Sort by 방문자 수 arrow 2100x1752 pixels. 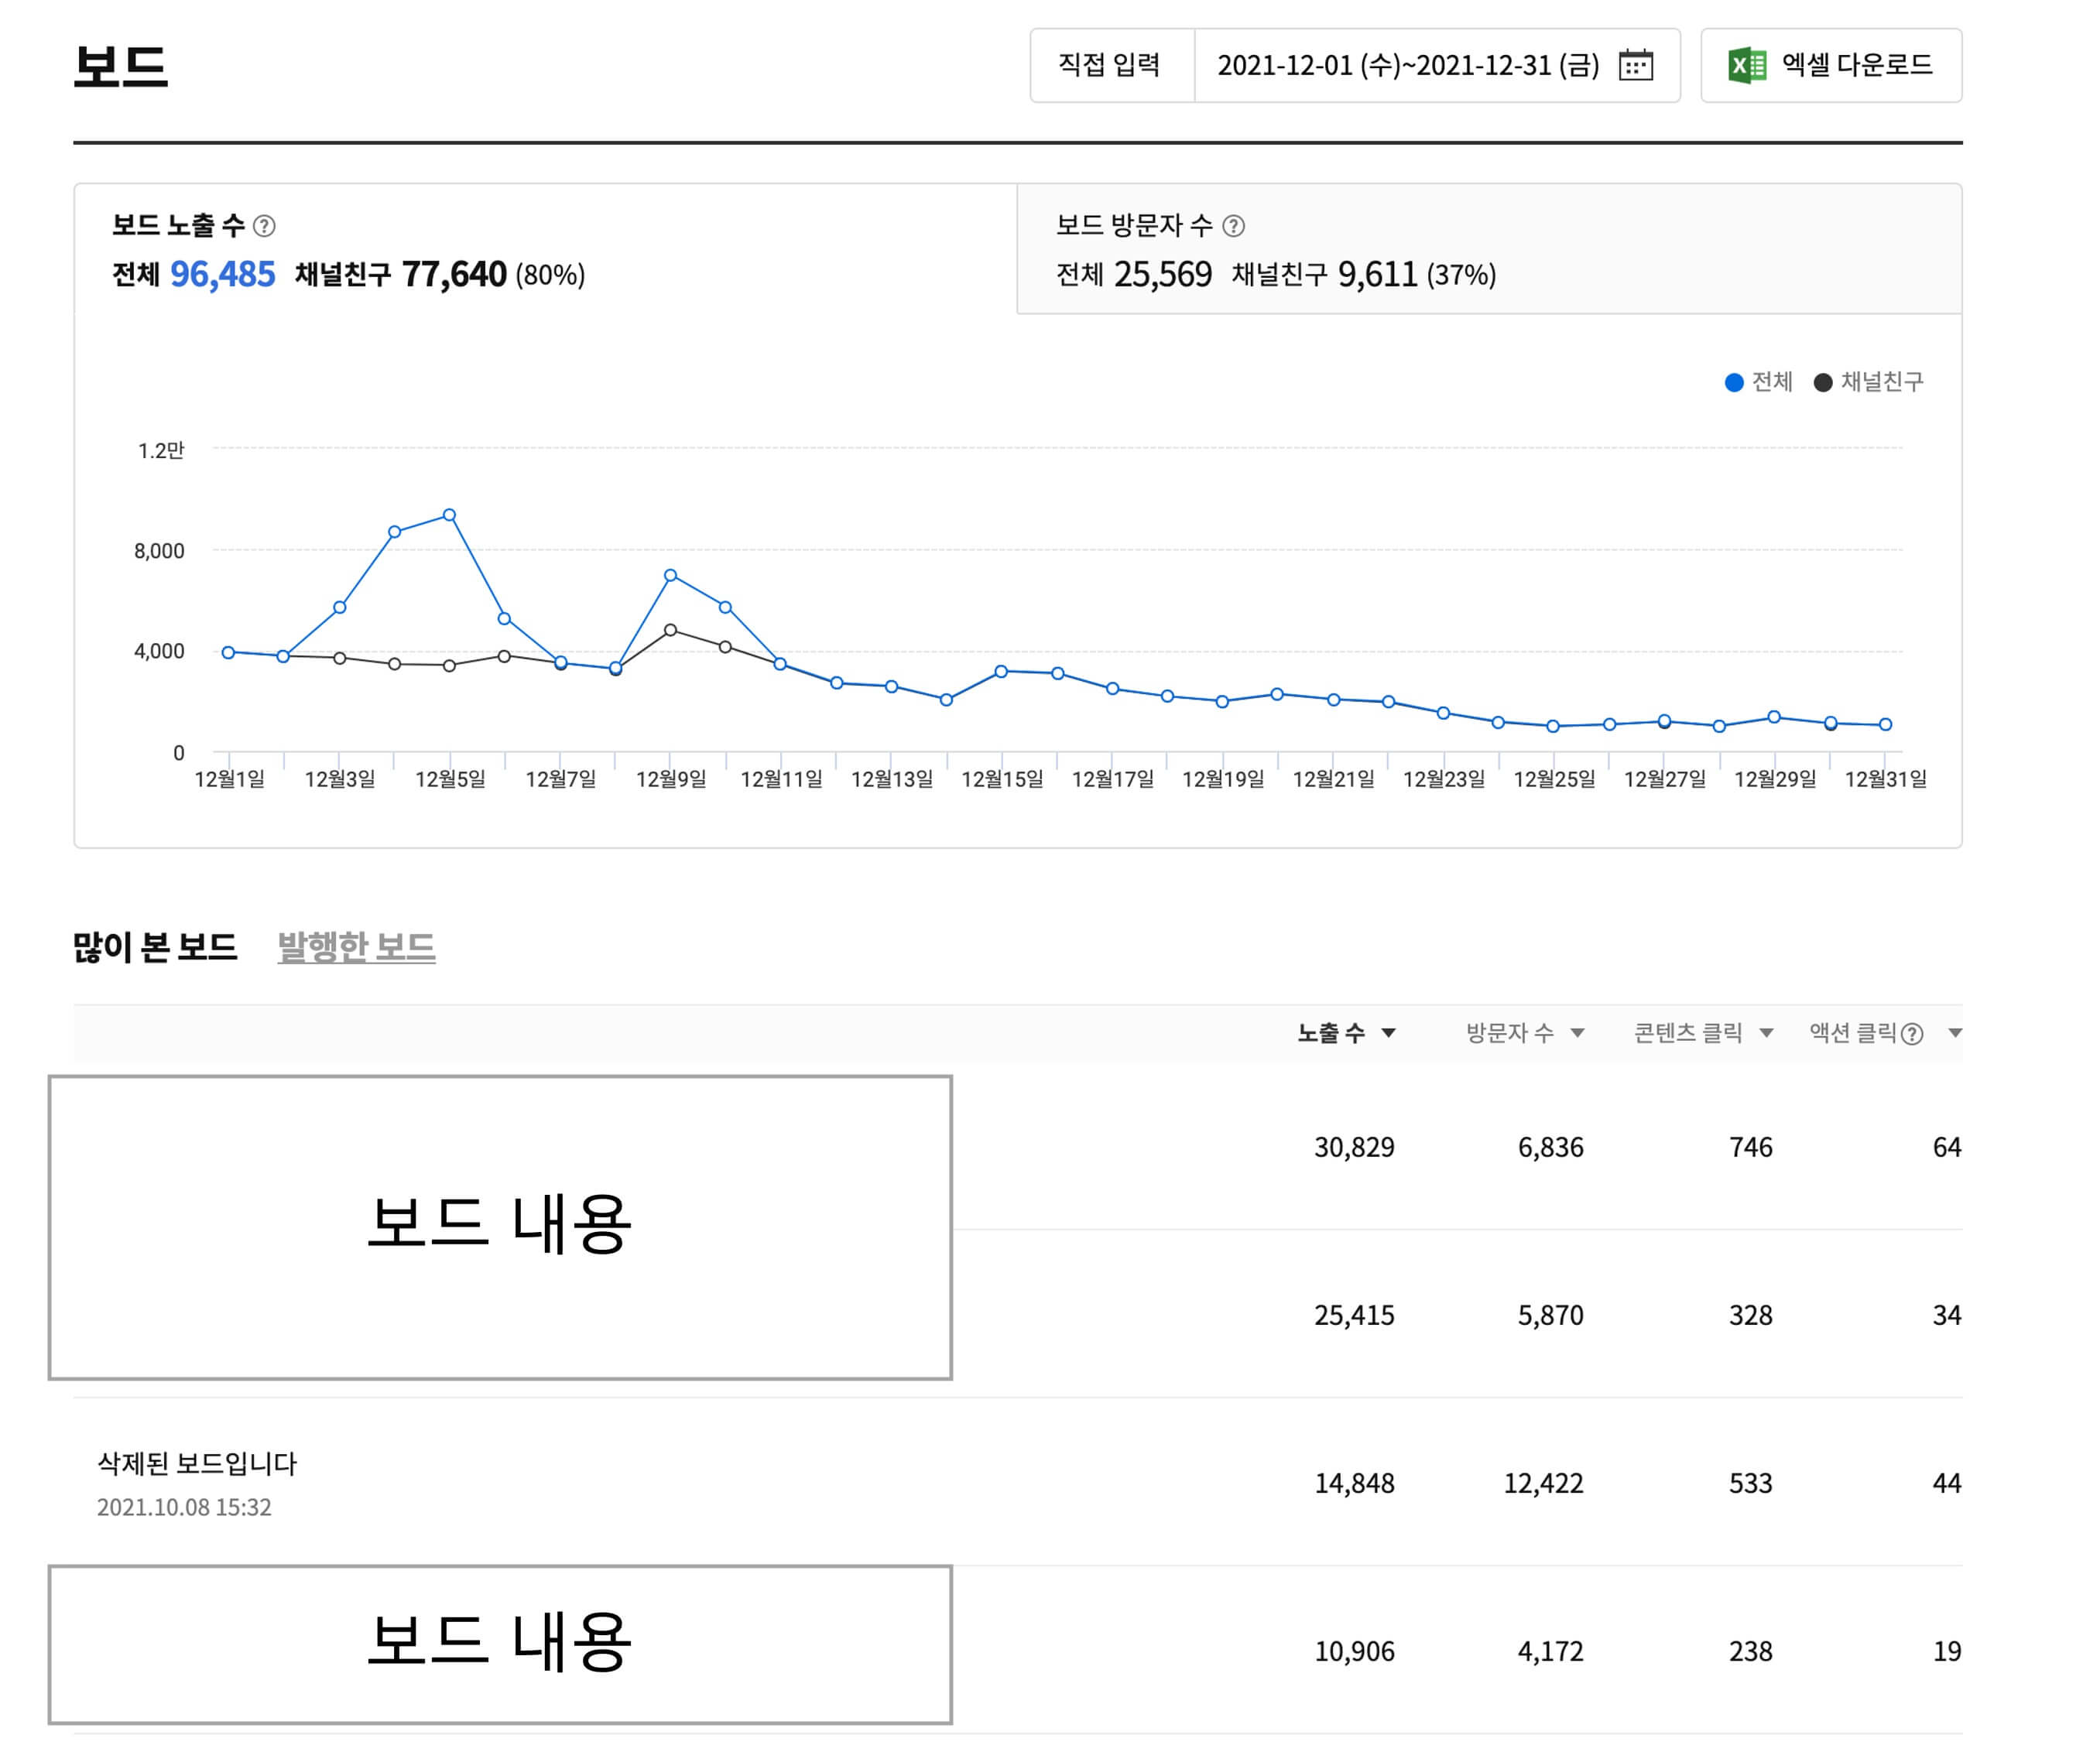click(1577, 1033)
